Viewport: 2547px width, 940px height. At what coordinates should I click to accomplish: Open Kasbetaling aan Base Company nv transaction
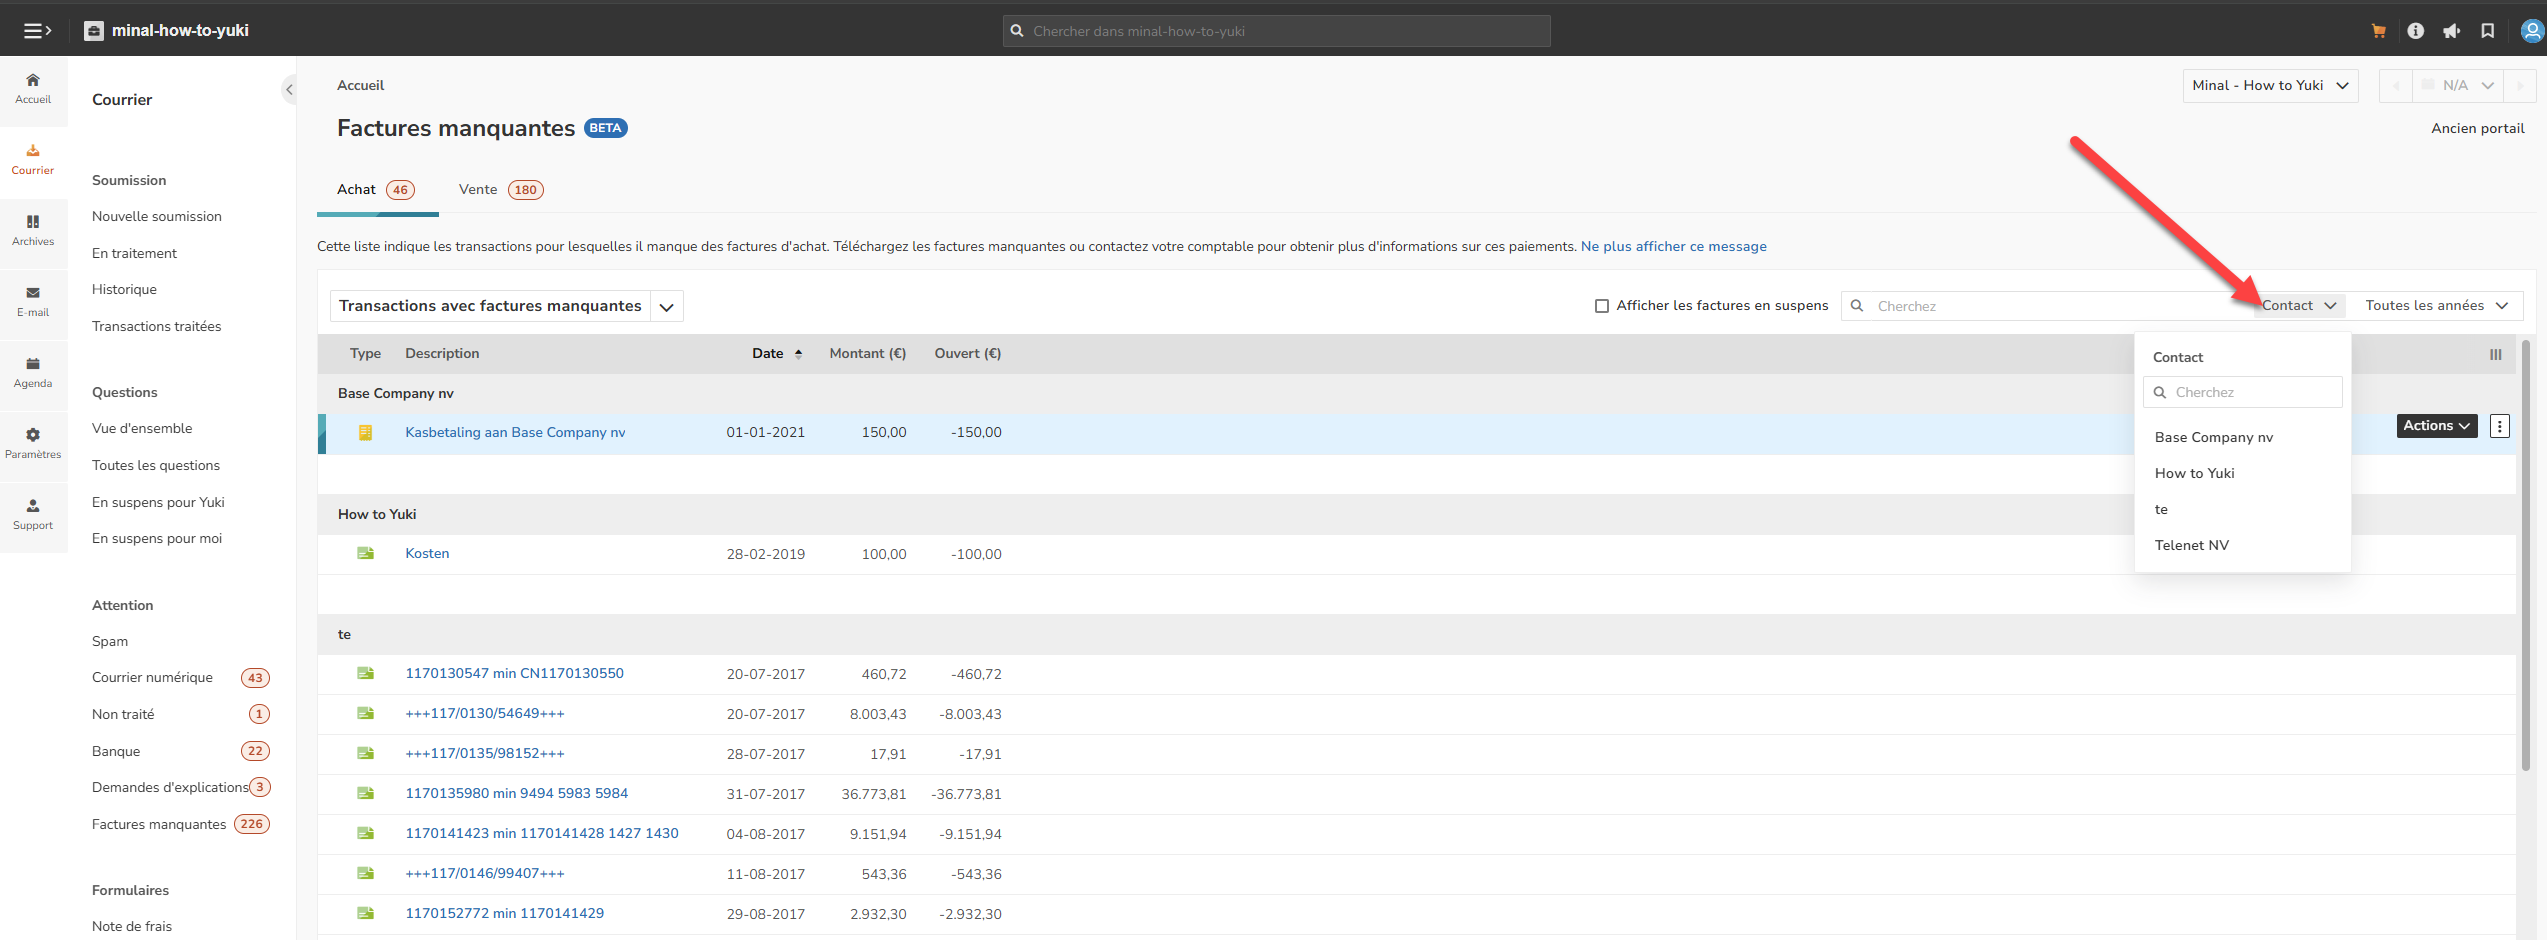point(515,433)
